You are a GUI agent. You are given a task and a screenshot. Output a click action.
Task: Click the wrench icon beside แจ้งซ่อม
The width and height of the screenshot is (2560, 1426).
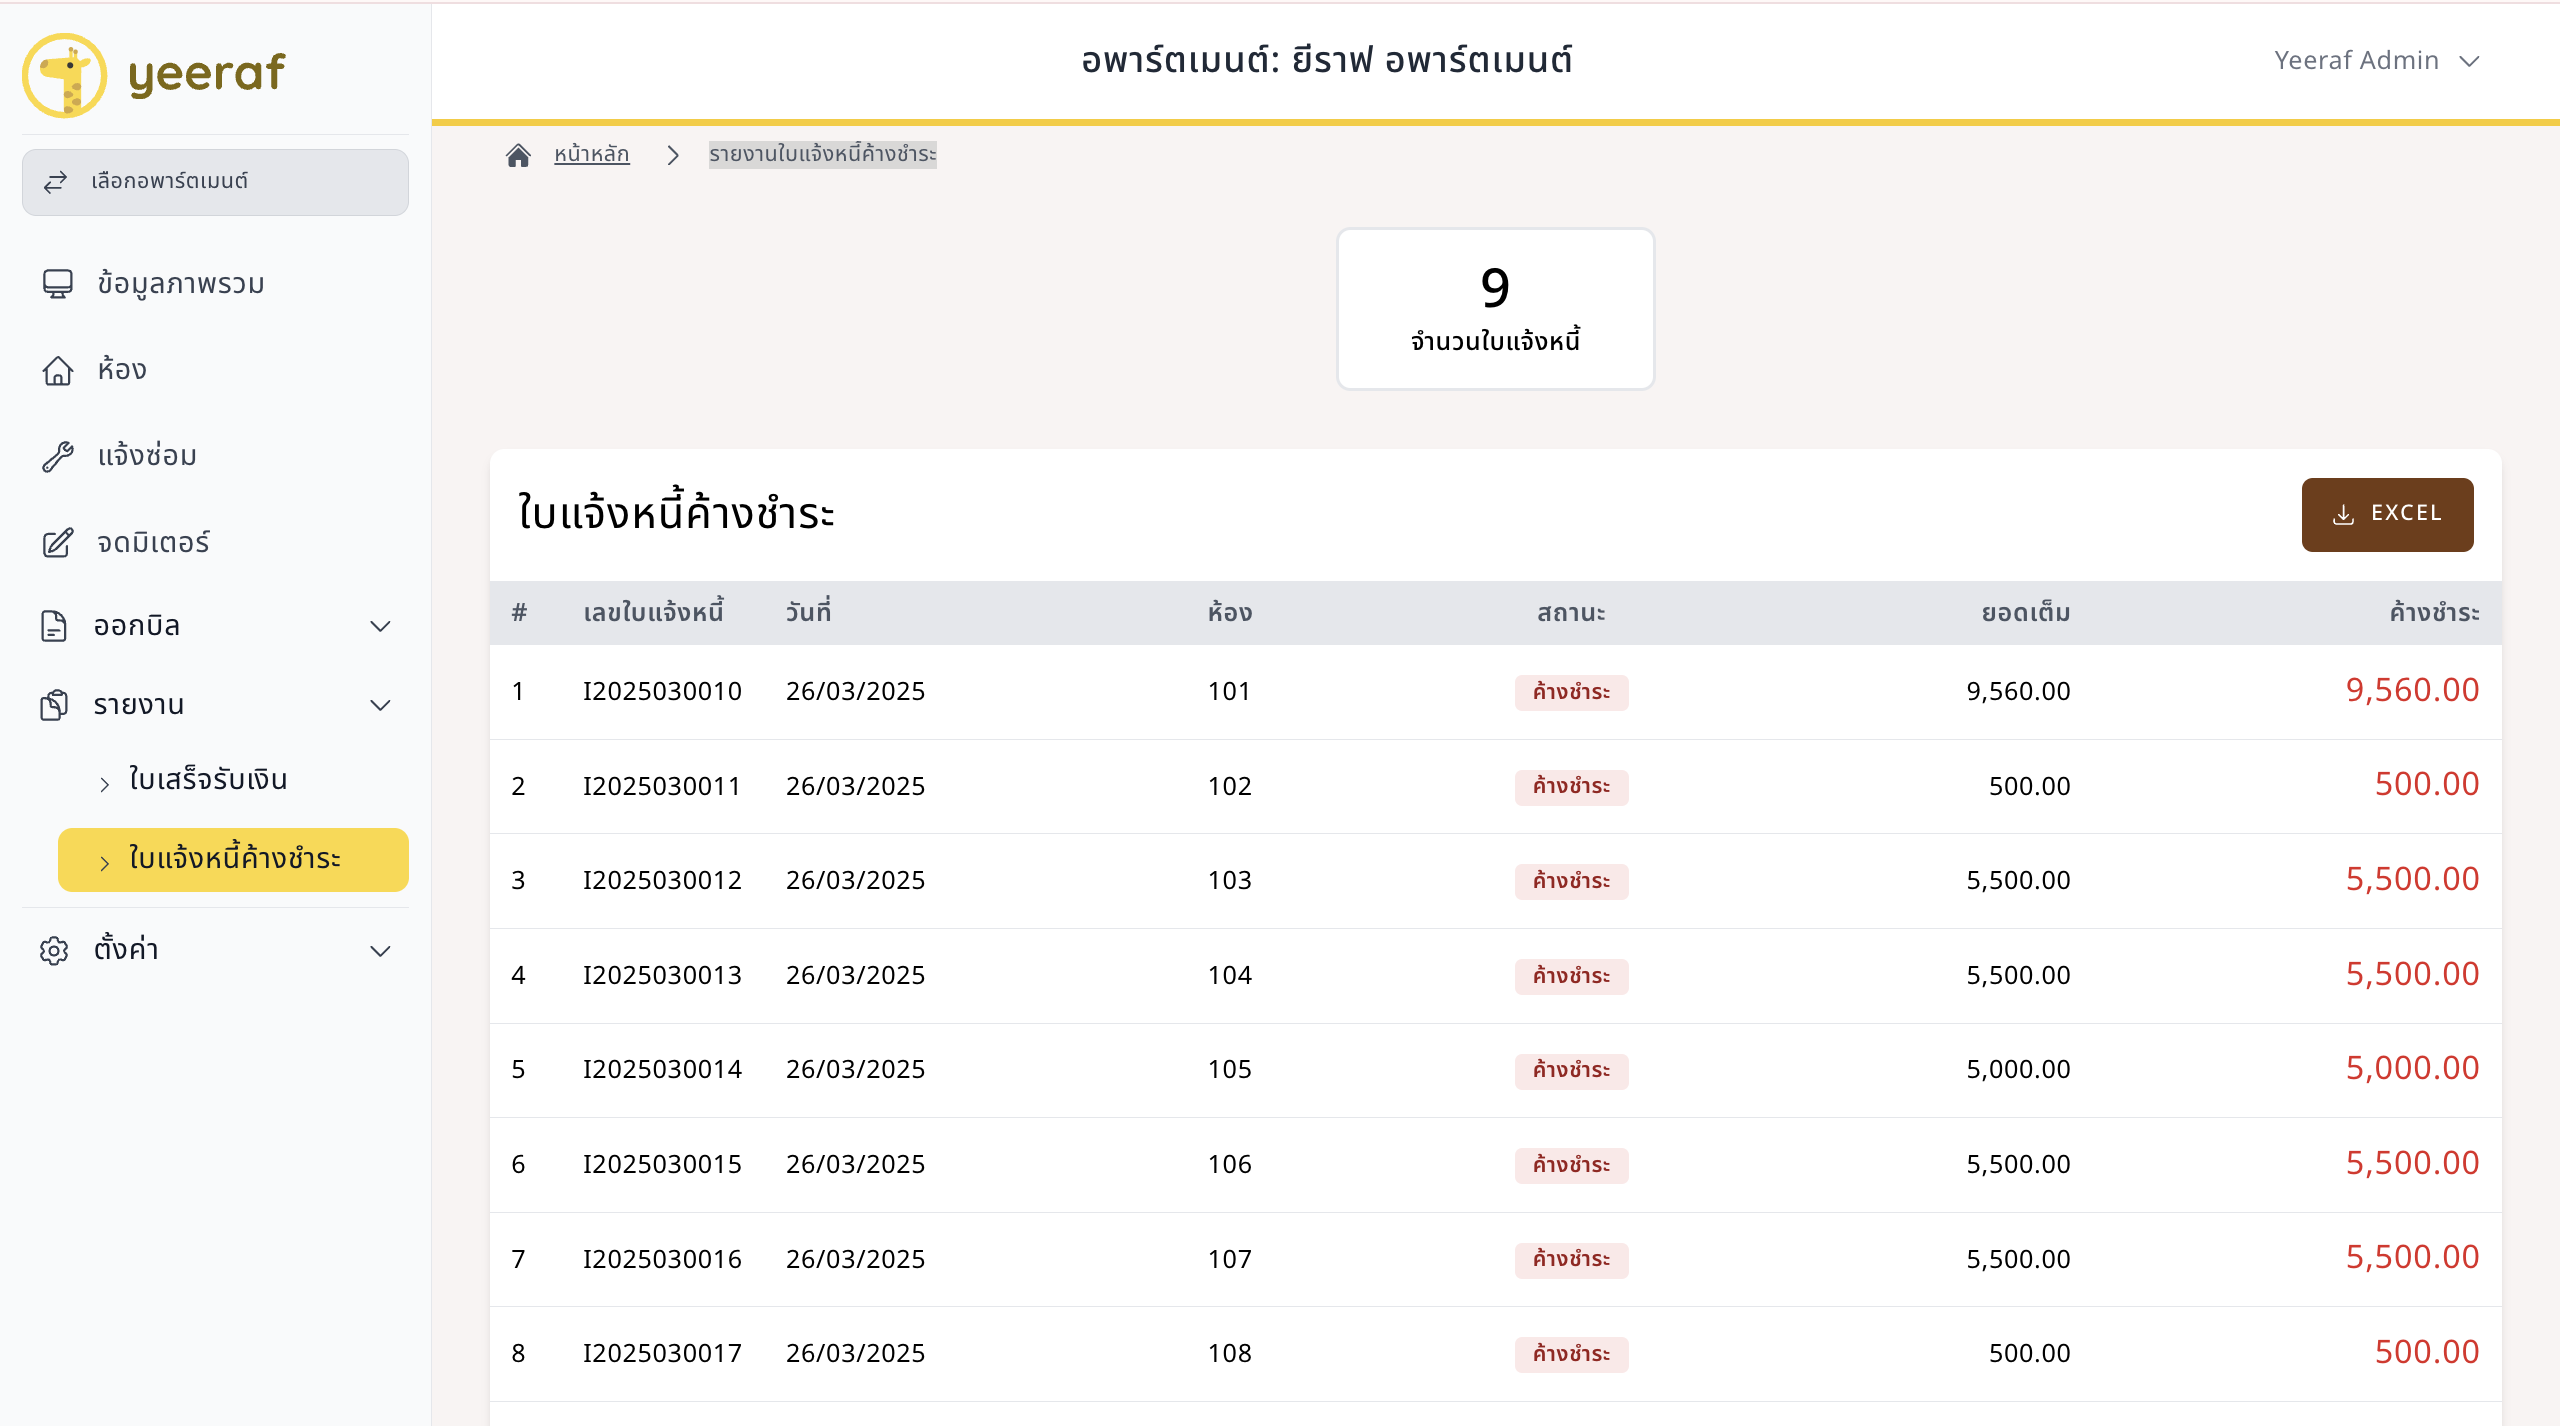(x=58, y=456)
